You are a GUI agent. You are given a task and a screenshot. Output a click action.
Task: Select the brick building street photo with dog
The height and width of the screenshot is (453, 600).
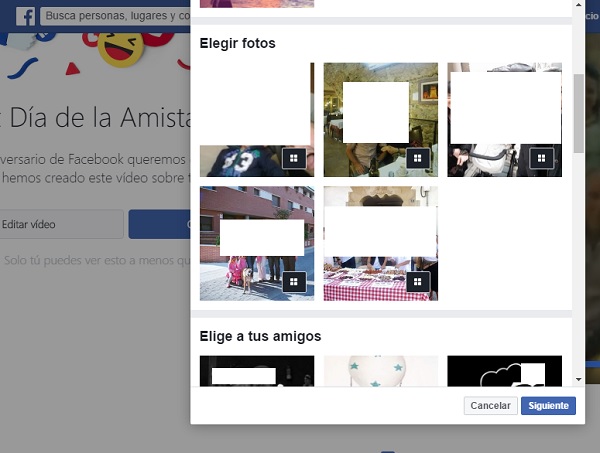[257, 243]
